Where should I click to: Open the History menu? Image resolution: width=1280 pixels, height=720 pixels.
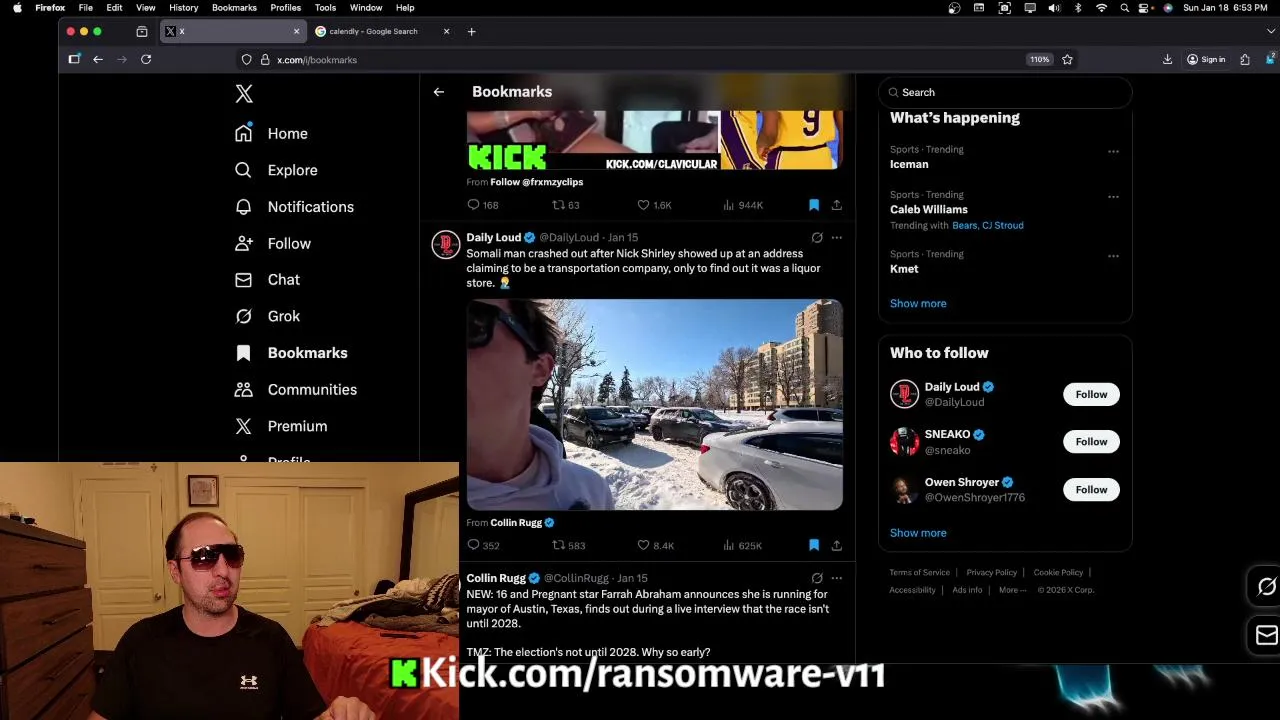point(184,7)
